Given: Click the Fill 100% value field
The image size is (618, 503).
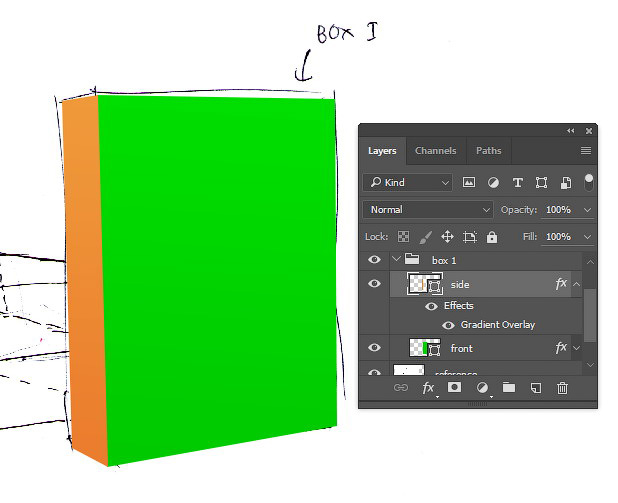Looking at the screenshot, I should coord(558,237).
